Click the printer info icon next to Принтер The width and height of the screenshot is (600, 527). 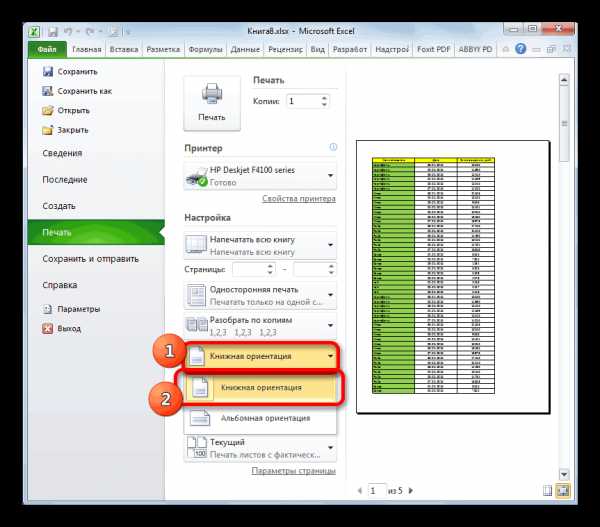[x=333, y=147]
